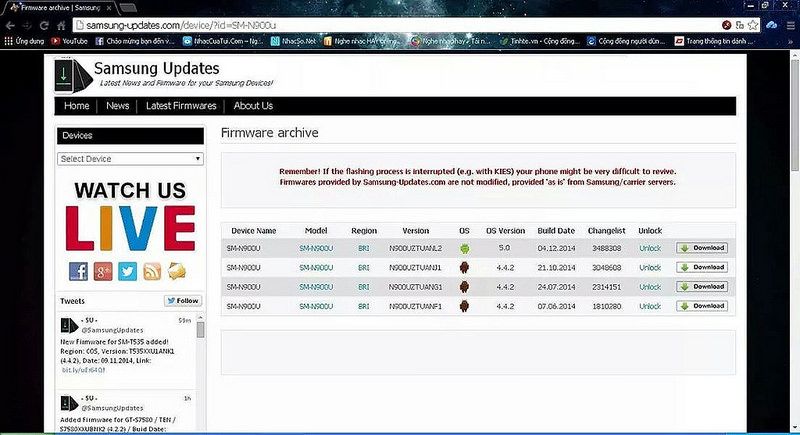Go to the News menu item
The width and height of the screenshot is (800, 435).
(x=118, y=106)
